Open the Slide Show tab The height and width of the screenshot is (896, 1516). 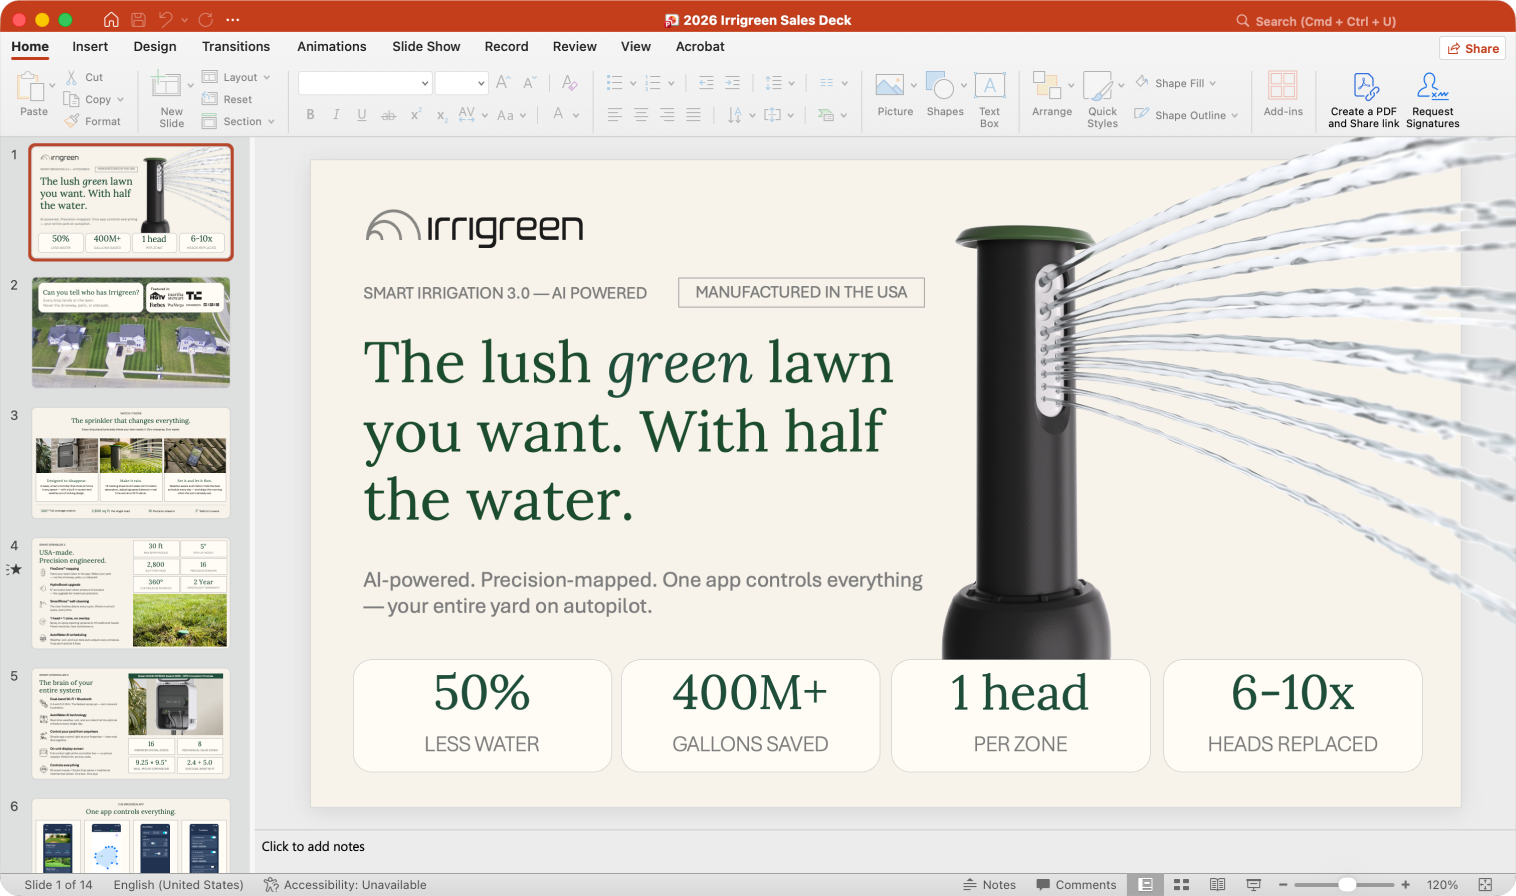click(x=426, y=46)
